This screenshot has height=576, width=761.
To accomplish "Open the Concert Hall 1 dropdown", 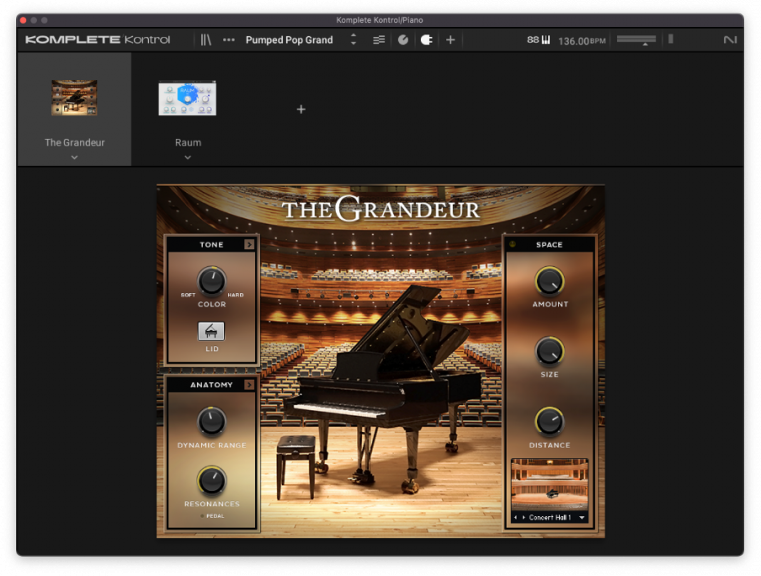I will pos(582,518).
